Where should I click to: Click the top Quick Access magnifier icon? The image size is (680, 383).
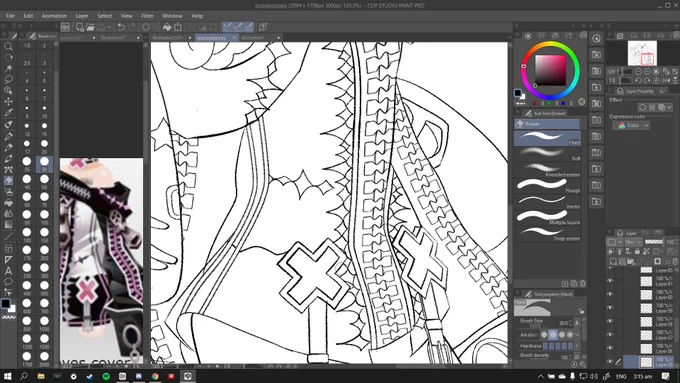(596, 38)
